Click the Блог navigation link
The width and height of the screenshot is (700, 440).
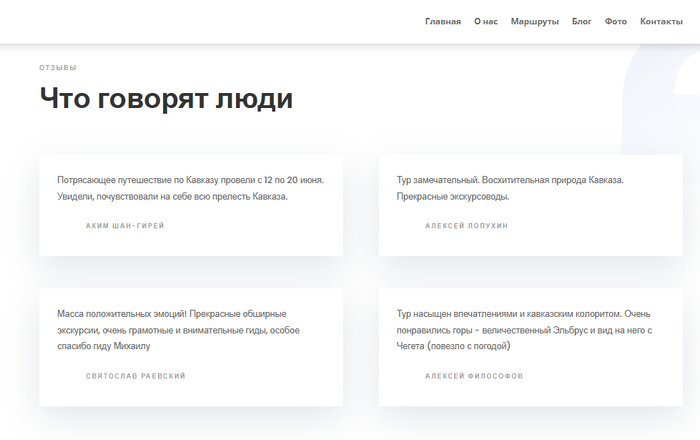pos(581,21)
